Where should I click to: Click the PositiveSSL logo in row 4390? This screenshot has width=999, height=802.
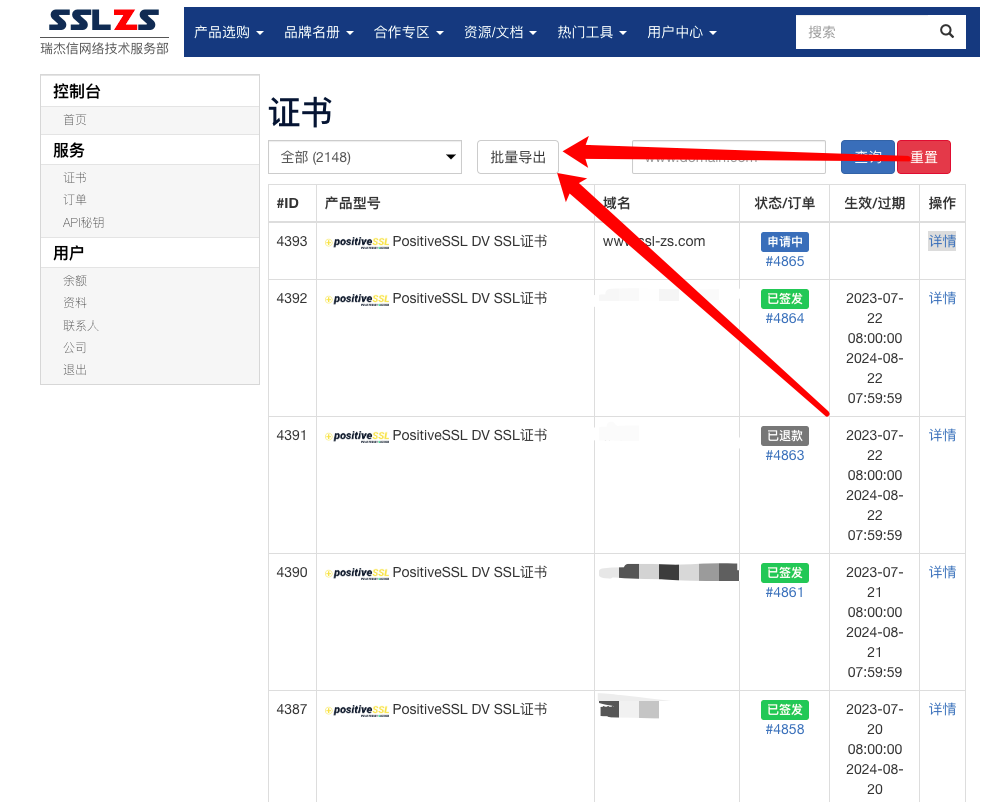357,573
